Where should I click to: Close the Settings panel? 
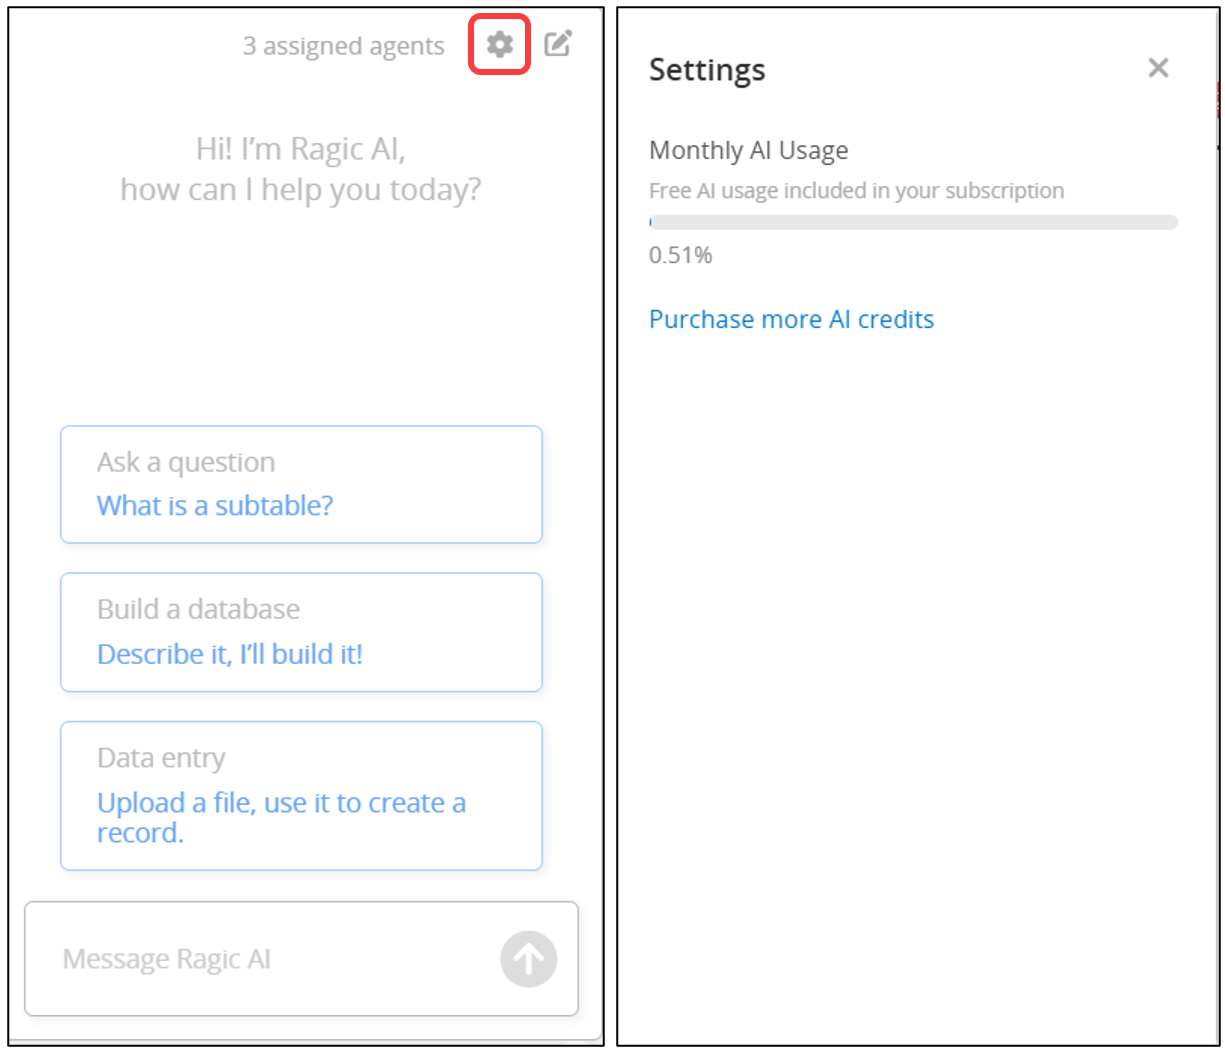point(1158,68)
